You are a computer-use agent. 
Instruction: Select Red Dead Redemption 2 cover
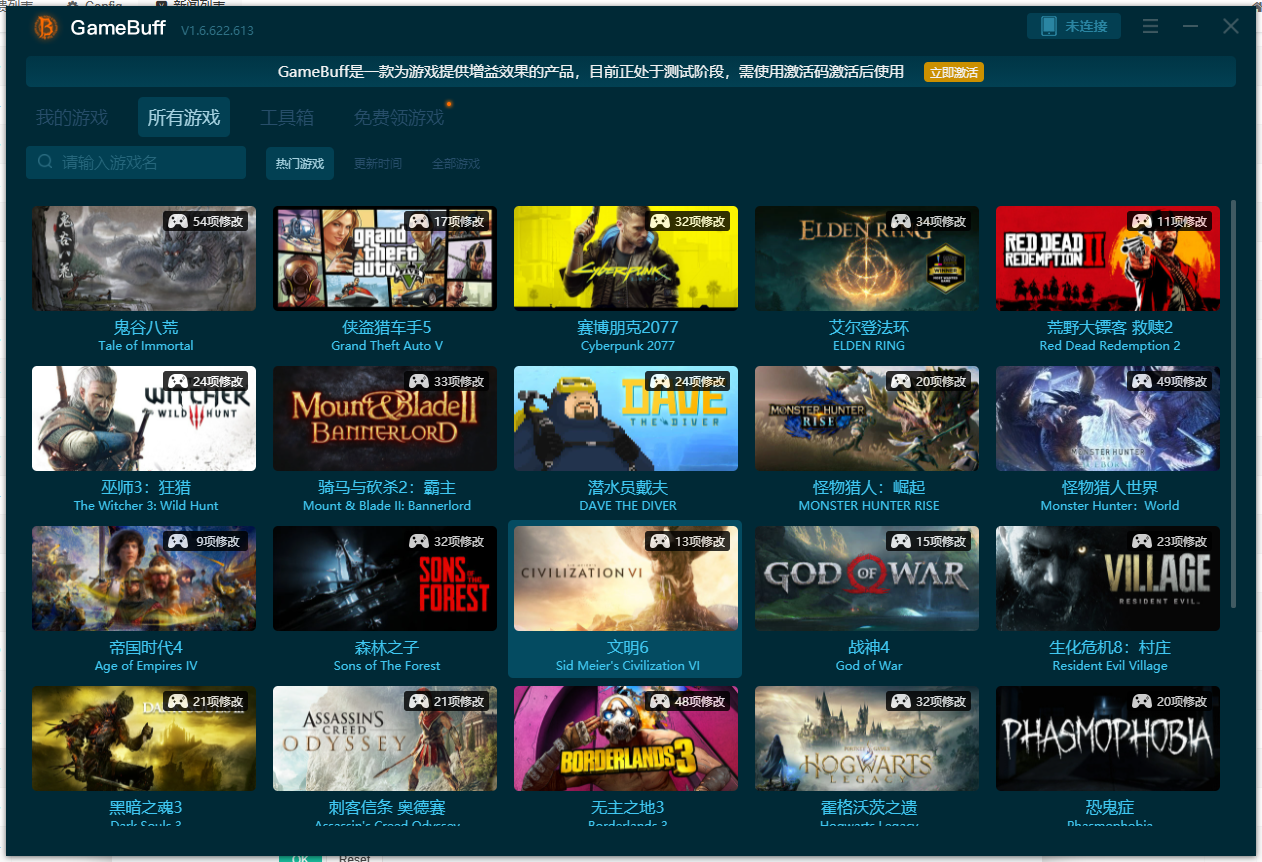pos(1108,259)
